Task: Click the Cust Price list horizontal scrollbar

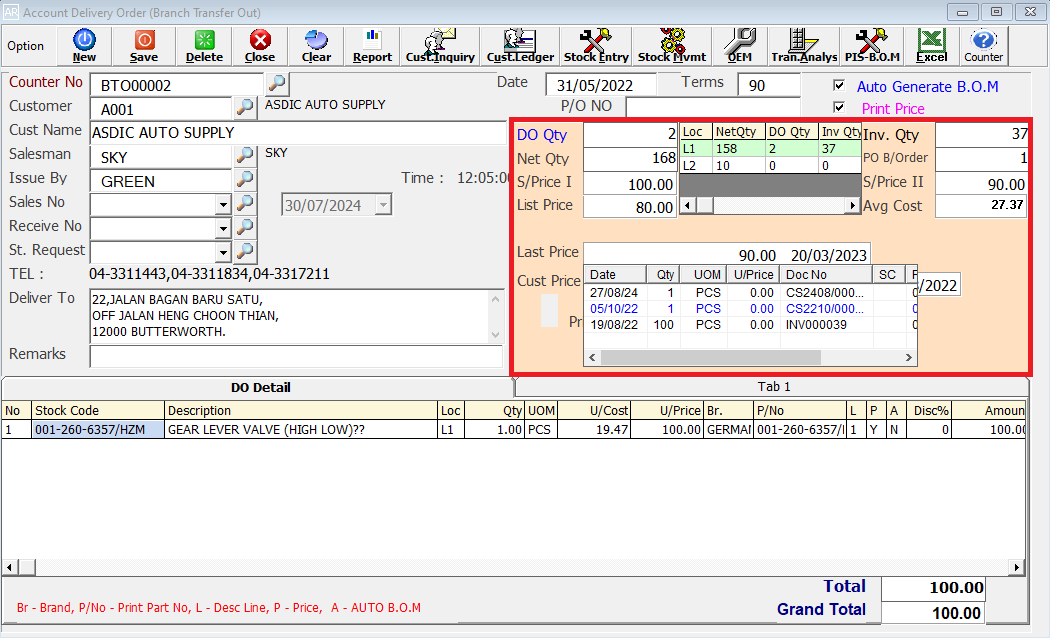Action: [750, 357]
